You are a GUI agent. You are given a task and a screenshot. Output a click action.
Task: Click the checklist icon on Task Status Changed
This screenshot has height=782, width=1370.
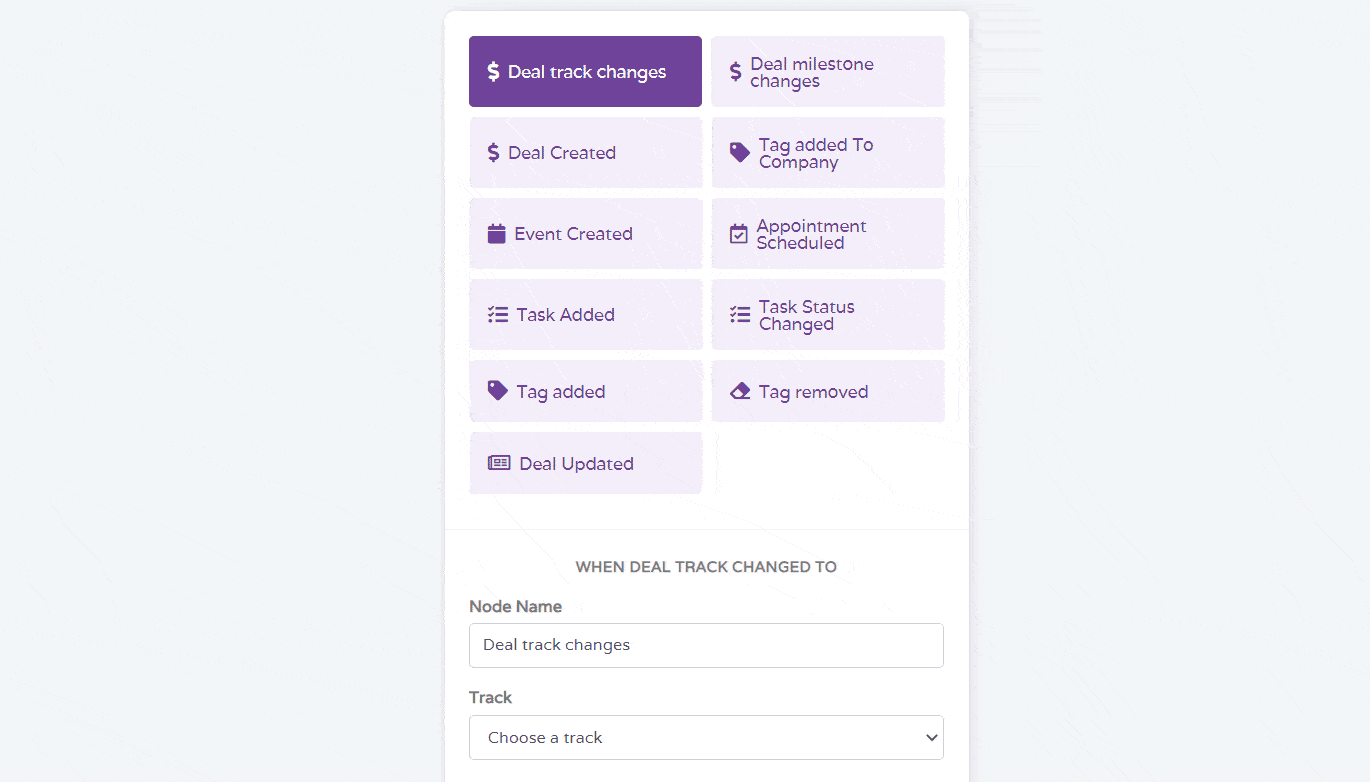point(739,314)
